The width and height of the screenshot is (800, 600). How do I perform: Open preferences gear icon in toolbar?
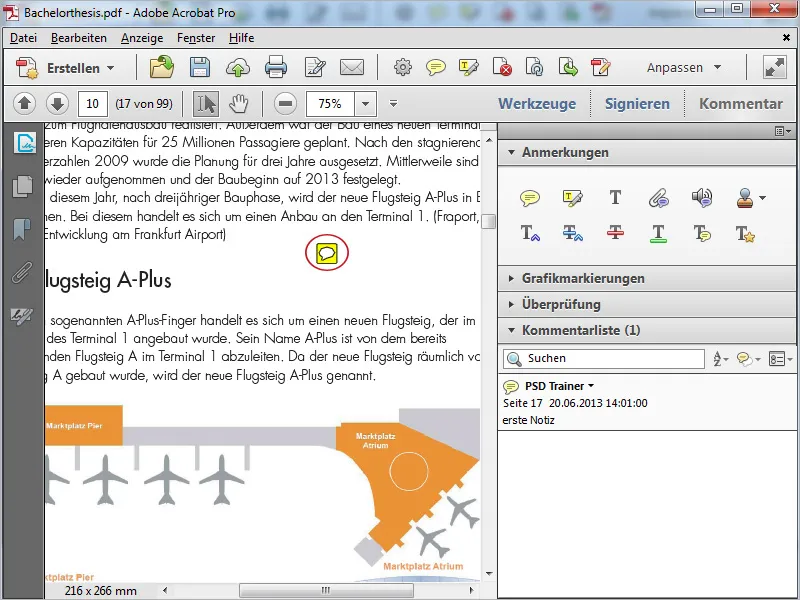click(x=403, y=67)
